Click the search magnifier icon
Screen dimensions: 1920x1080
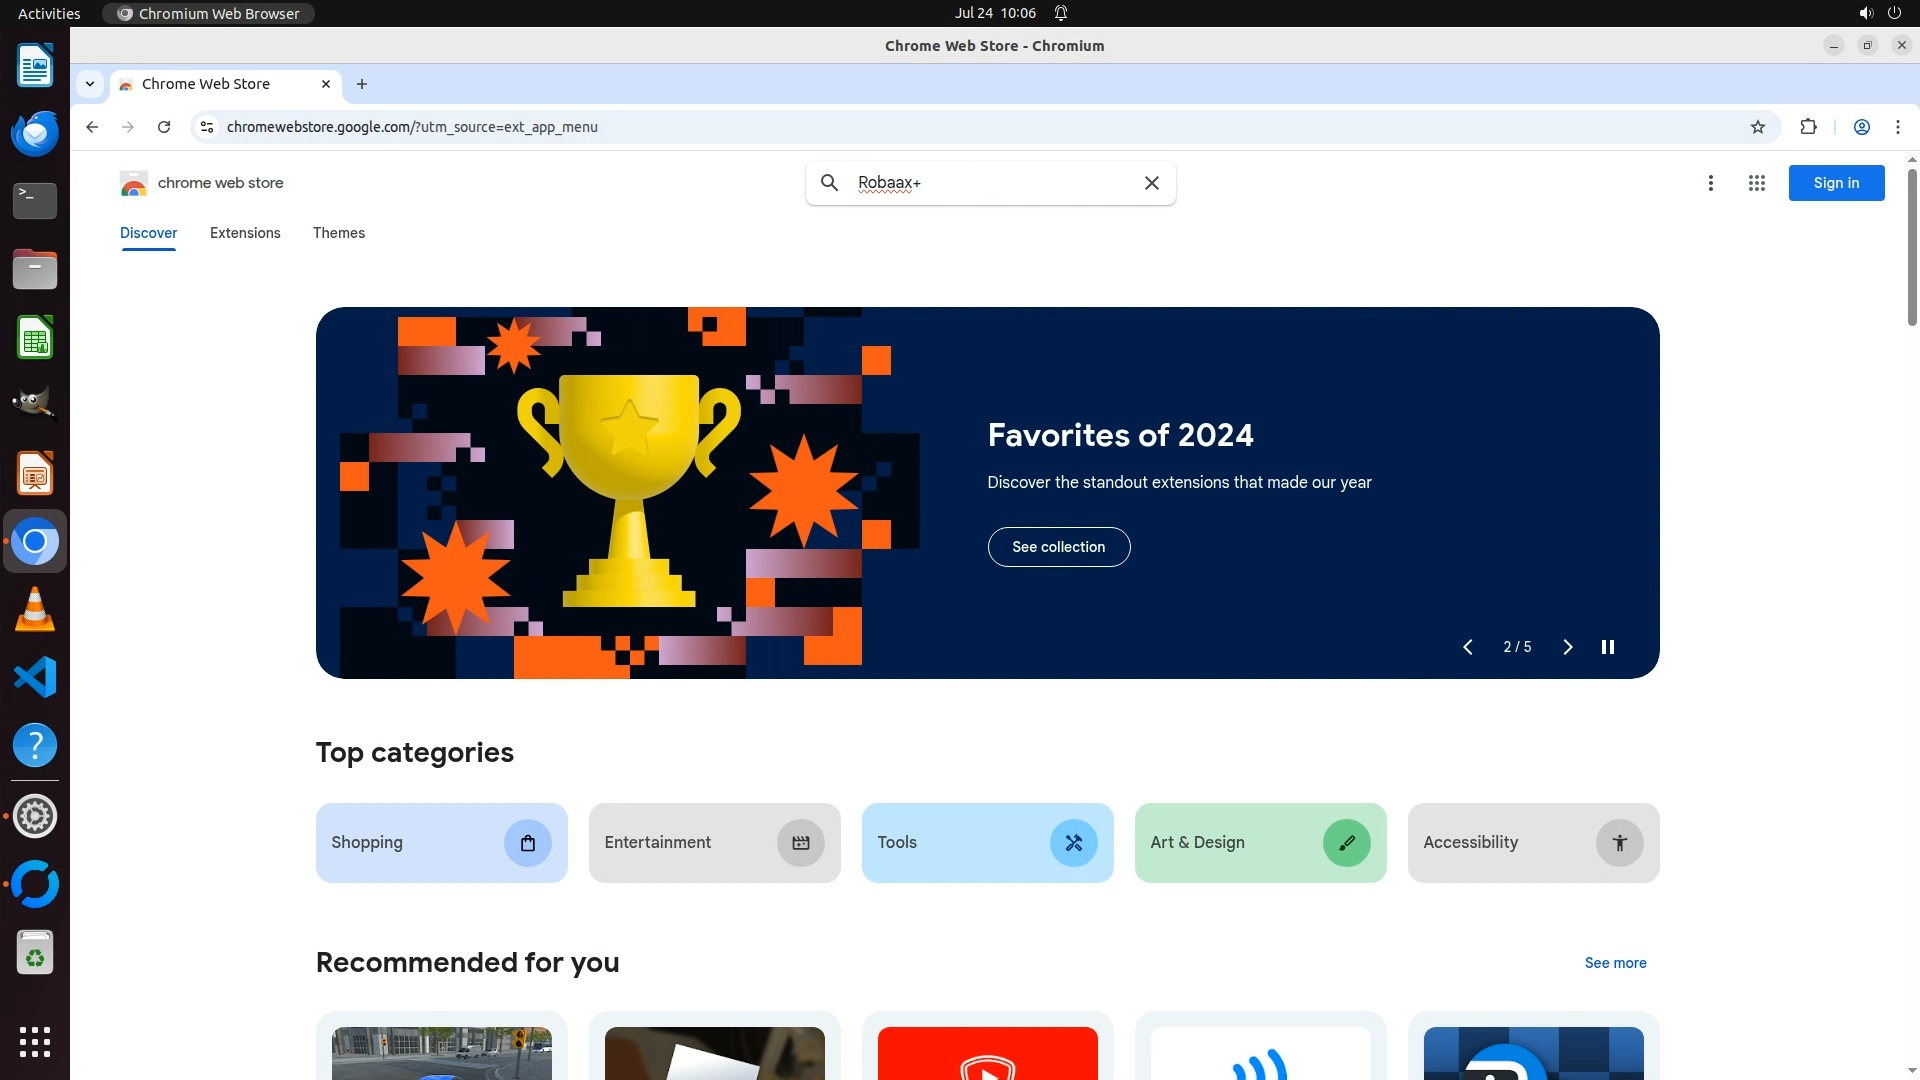coord(829,183)
